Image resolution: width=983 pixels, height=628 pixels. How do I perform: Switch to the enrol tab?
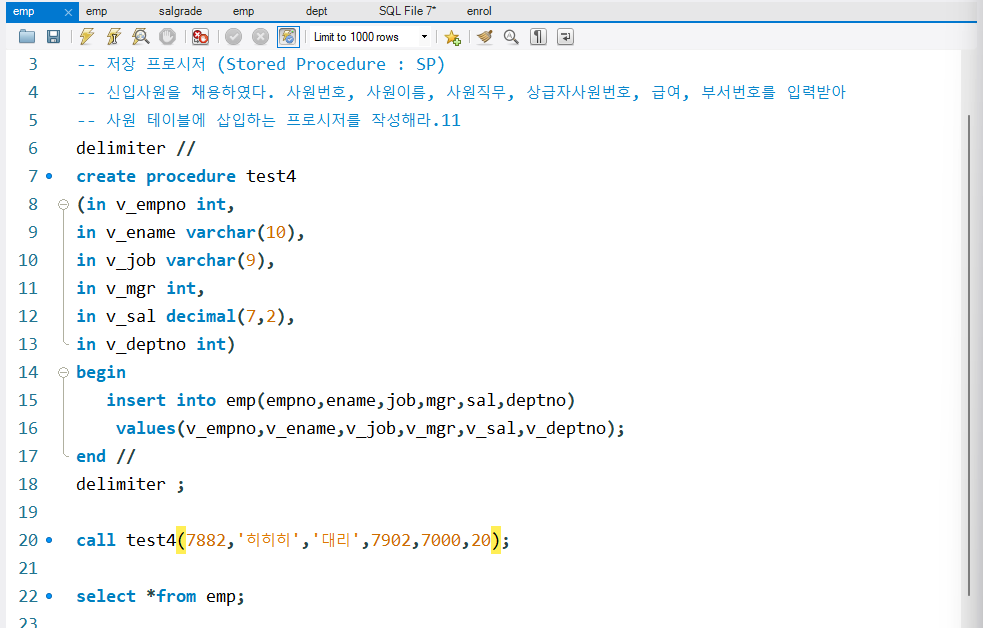[479, 11]
